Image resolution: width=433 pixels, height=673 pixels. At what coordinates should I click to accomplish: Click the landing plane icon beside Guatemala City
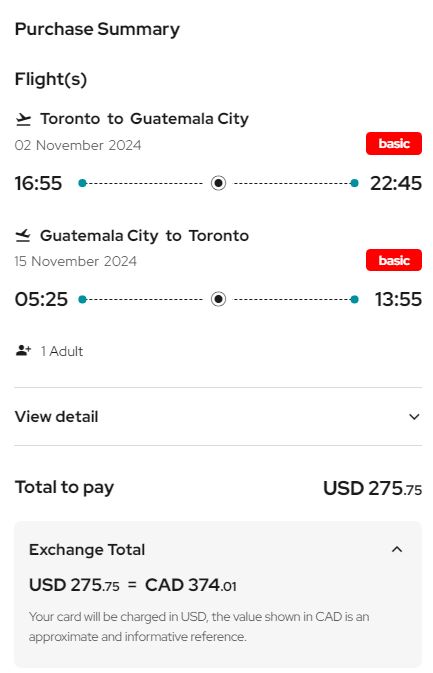[x=23, y=236]
